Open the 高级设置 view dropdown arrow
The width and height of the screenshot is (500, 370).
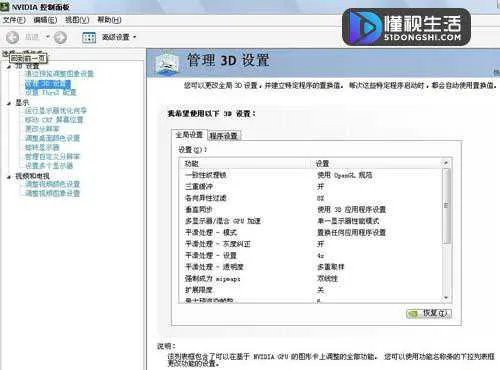(x=135, y=37)
